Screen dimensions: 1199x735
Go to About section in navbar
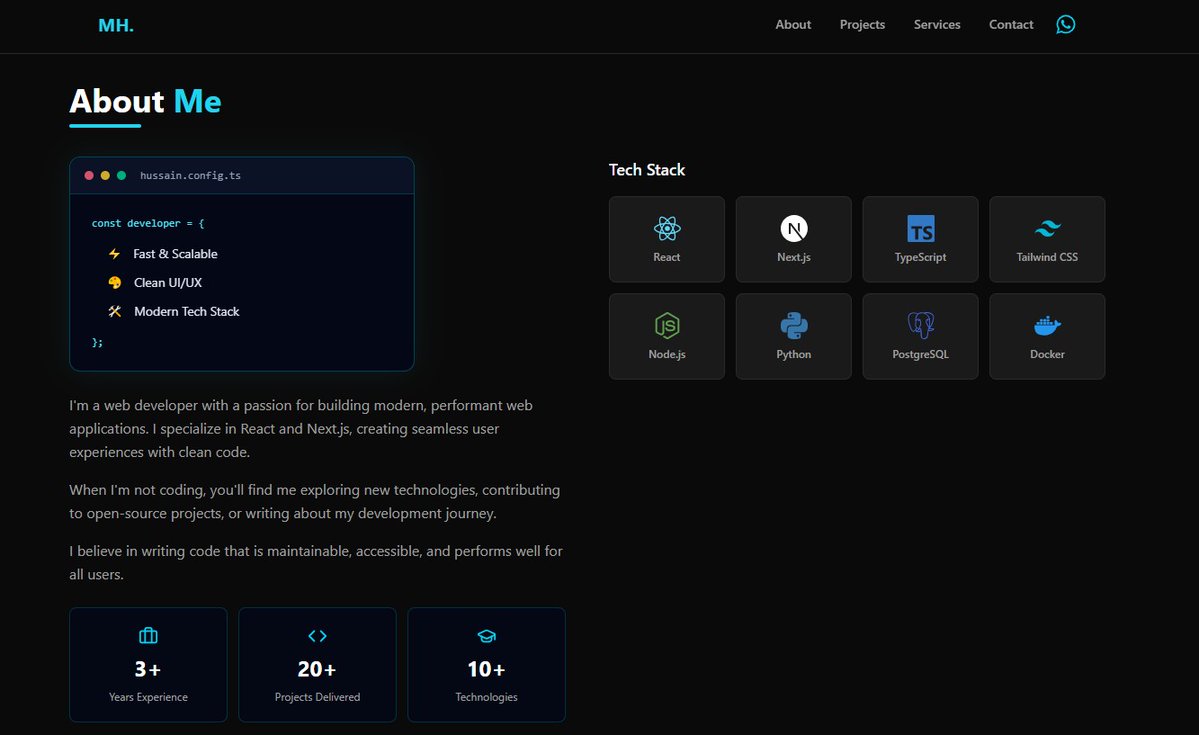(x=793, y=24)
